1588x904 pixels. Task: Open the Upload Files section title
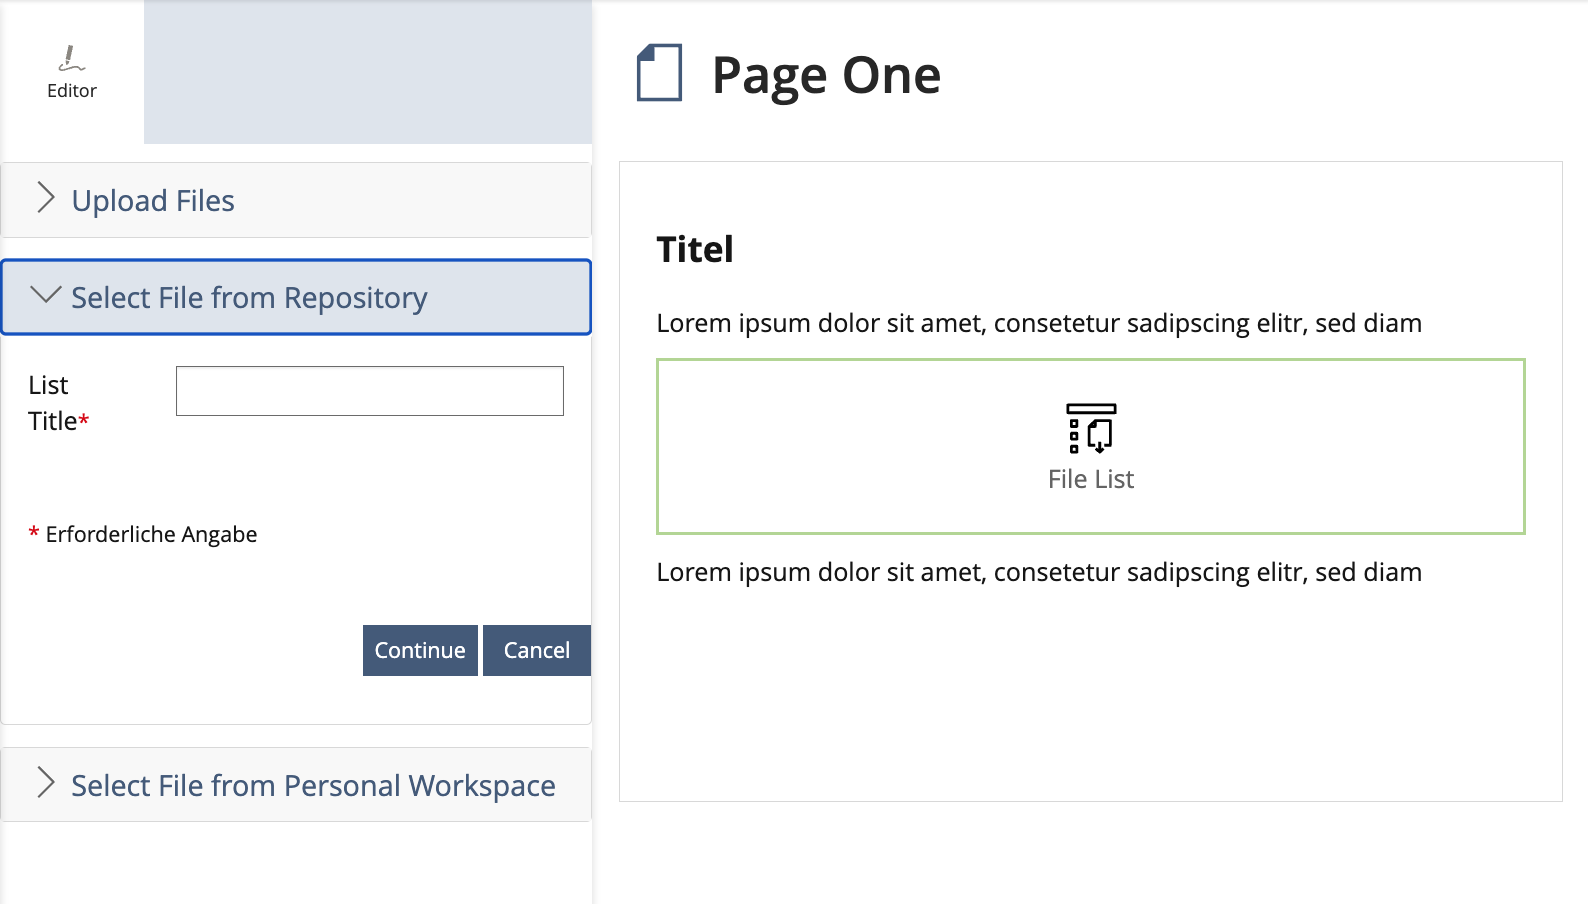point(153,201)
